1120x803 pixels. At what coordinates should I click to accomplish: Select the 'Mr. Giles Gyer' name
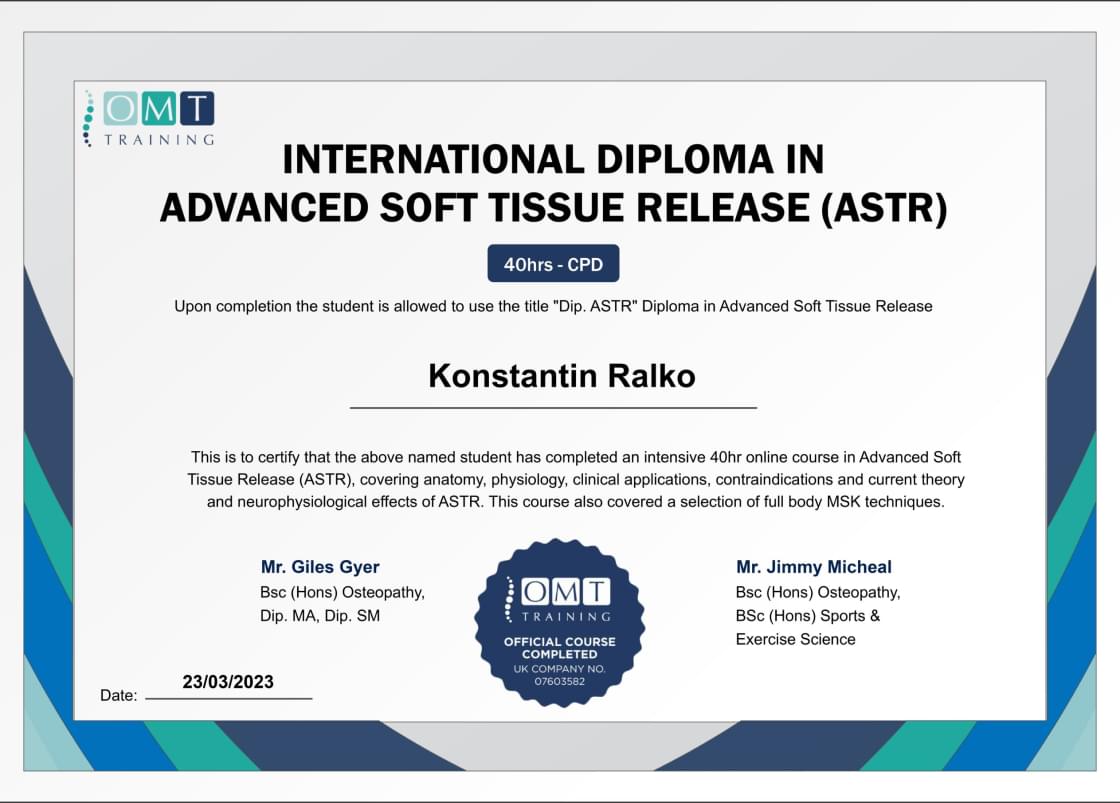pyautogui.click(x=320, y=567)
